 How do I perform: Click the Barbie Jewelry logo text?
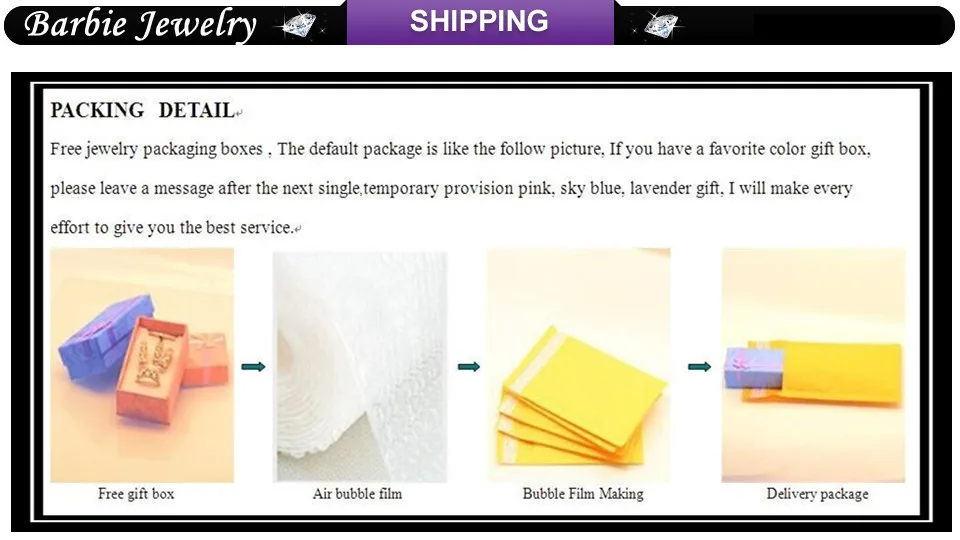point(140,25)
